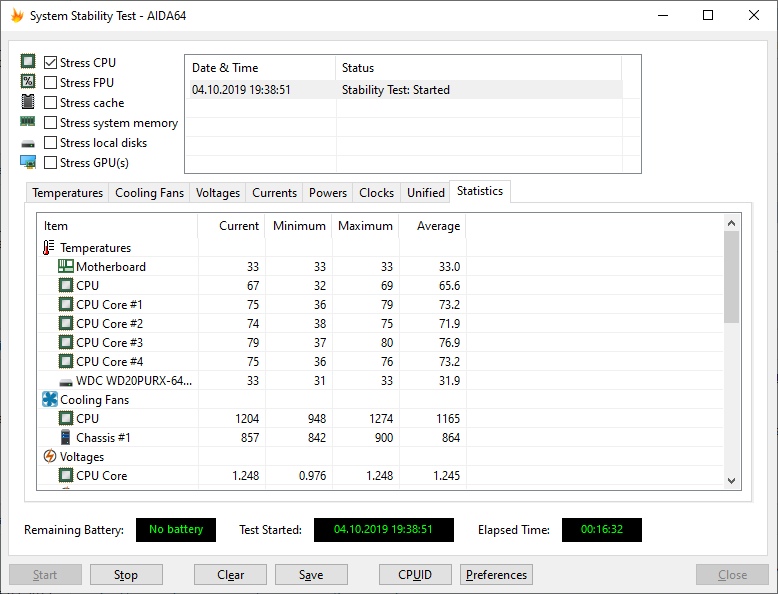Click the 'No battery' status display
This screenshot has height=594, width=778.
click(x=176, y=529)
